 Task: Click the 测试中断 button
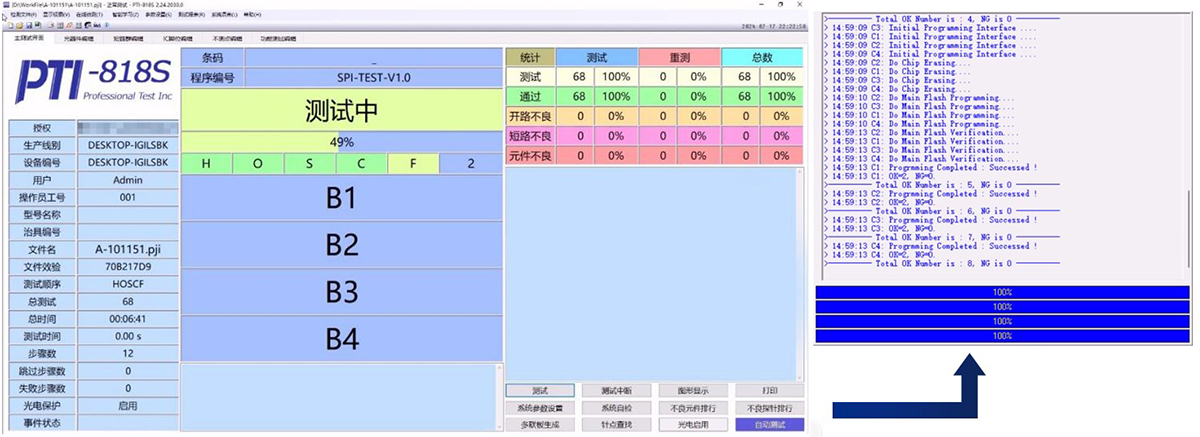617,390
